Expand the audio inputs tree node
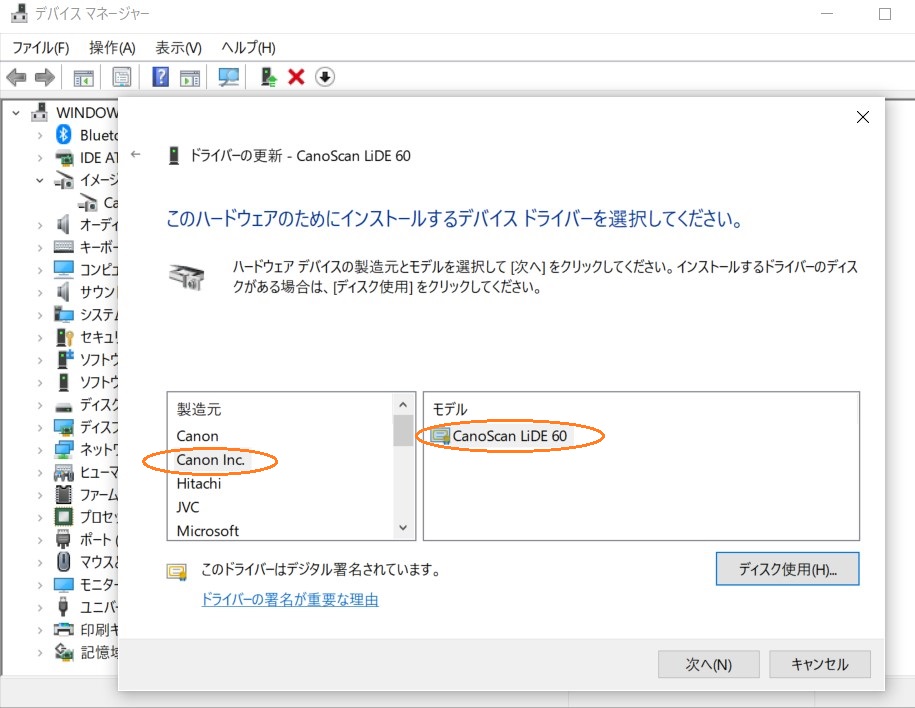This screenshot has width=915, height=708. coord(40,225)
